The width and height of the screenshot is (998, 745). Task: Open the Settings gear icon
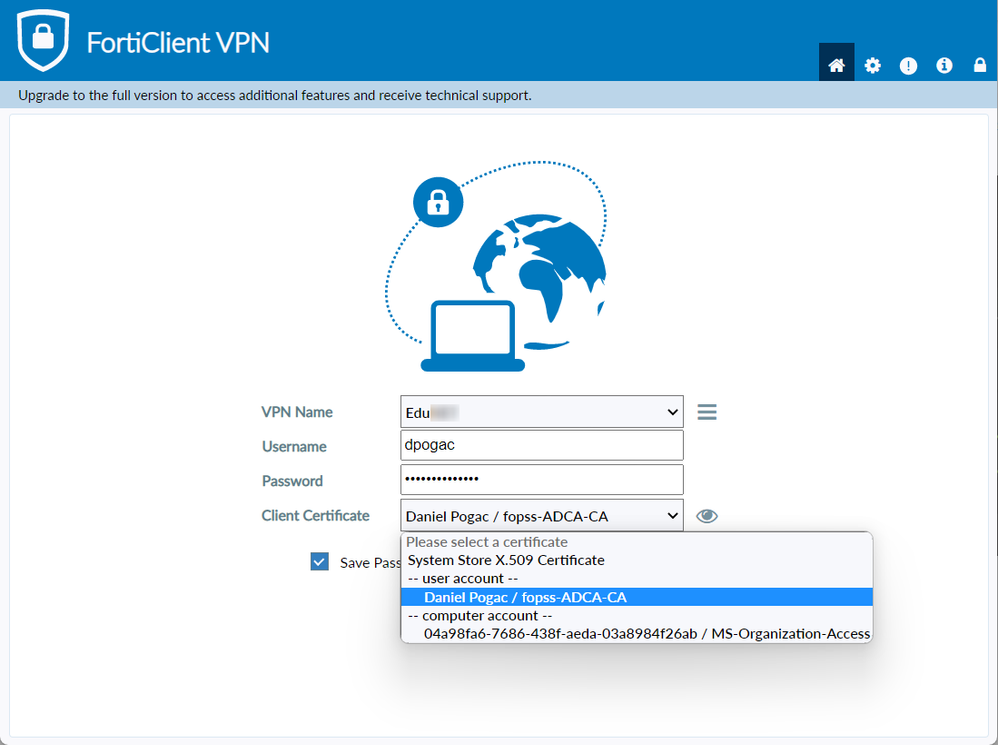[873, 65]
